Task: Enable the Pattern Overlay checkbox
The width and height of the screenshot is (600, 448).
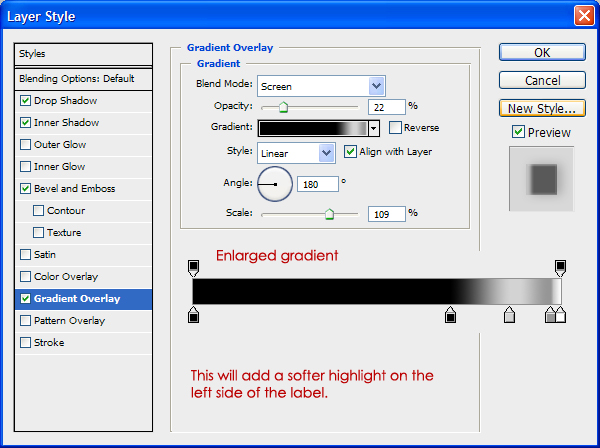Action: click(25, 321)
